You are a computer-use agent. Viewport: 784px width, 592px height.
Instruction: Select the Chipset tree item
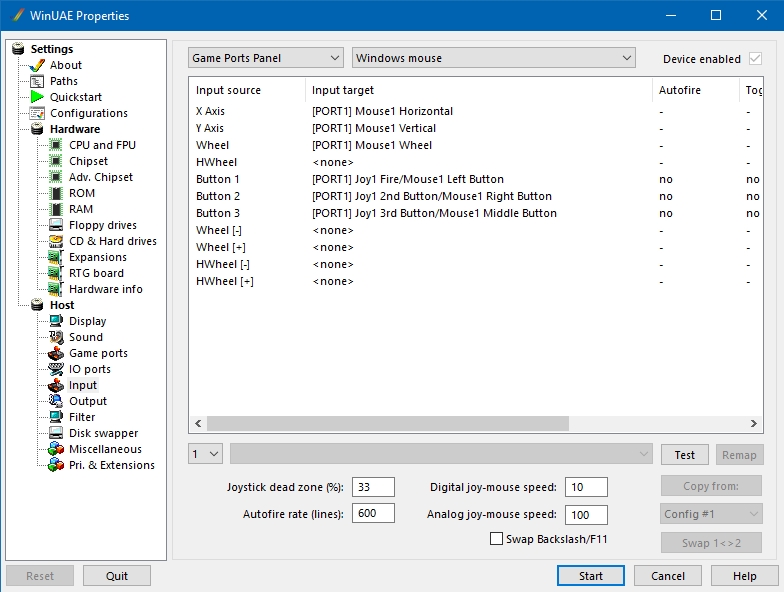coord(88,162)
